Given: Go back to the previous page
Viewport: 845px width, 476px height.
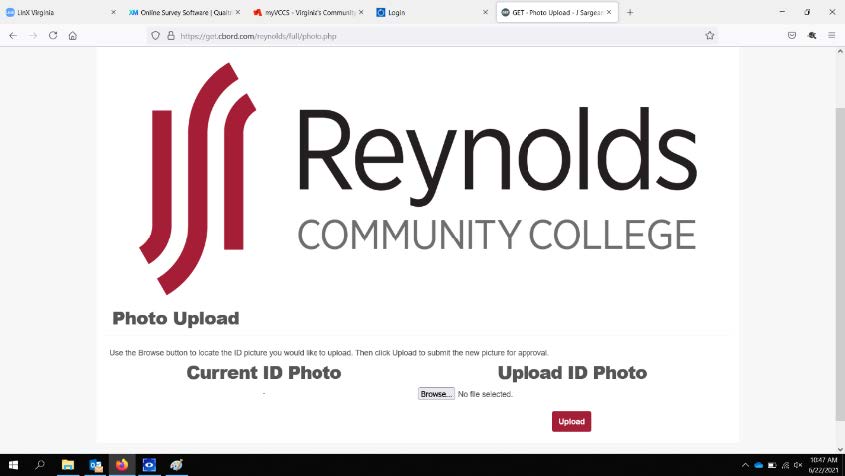Looking at the screenshot, I should (x=13, y=36).
